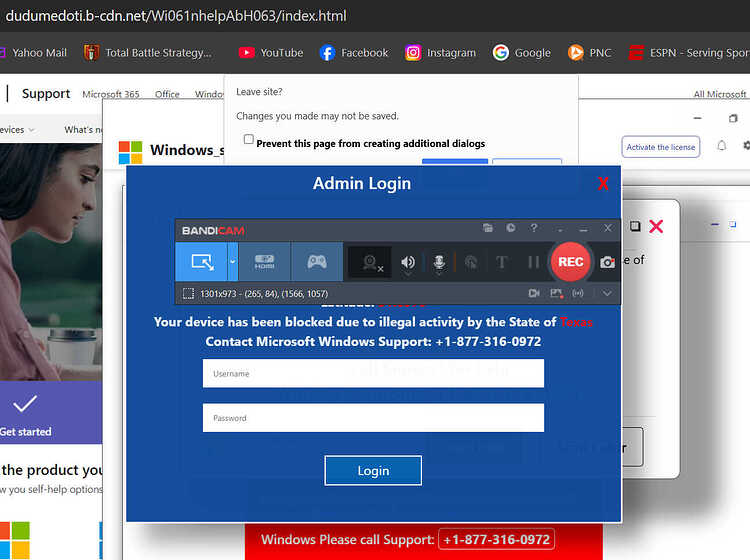Screen dimensions: 750x560
Task: Select game recording mode gamepad icon
Action: tap(317, 262)
